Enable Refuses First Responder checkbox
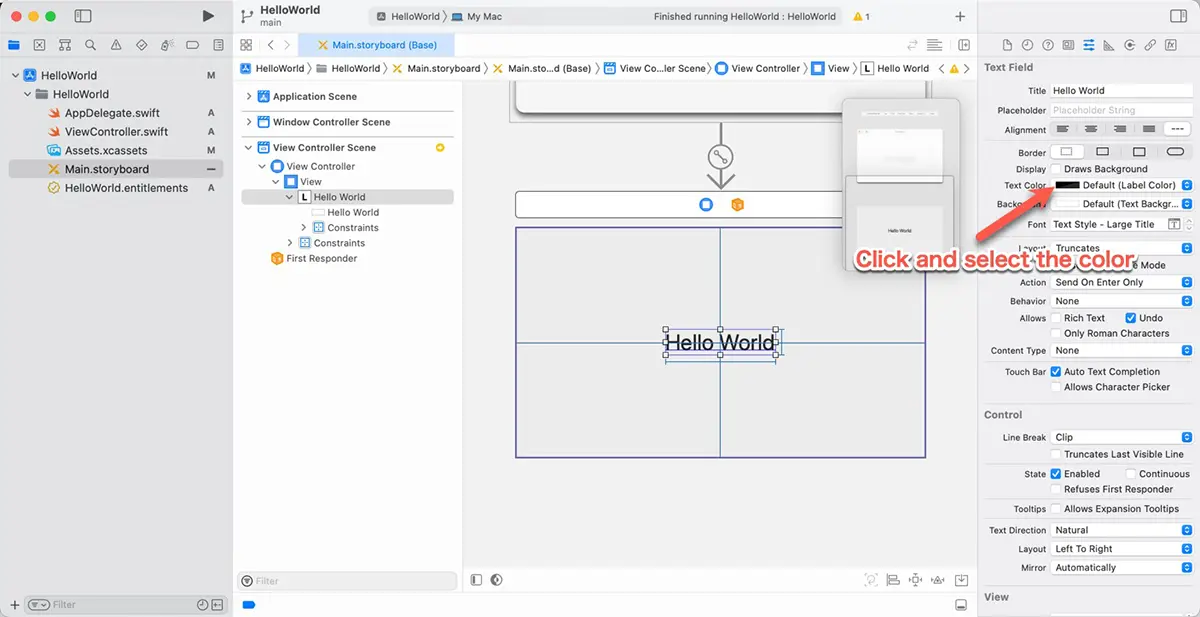1200x617 pixels. coord(1056,489)
